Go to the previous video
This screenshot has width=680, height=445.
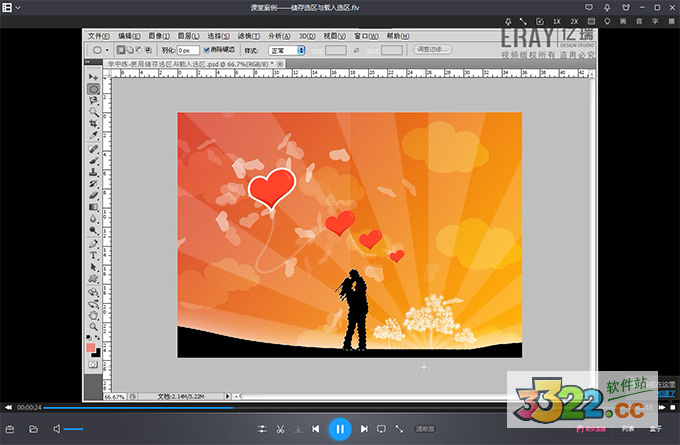coord(315,429)
